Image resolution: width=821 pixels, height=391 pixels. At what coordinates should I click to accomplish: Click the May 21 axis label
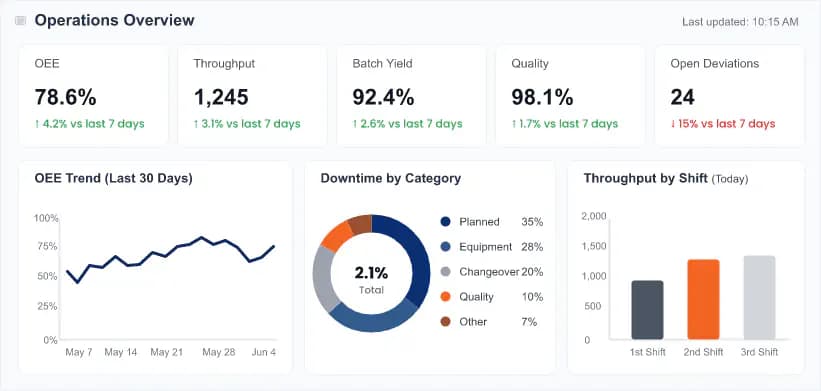[167, 352]
